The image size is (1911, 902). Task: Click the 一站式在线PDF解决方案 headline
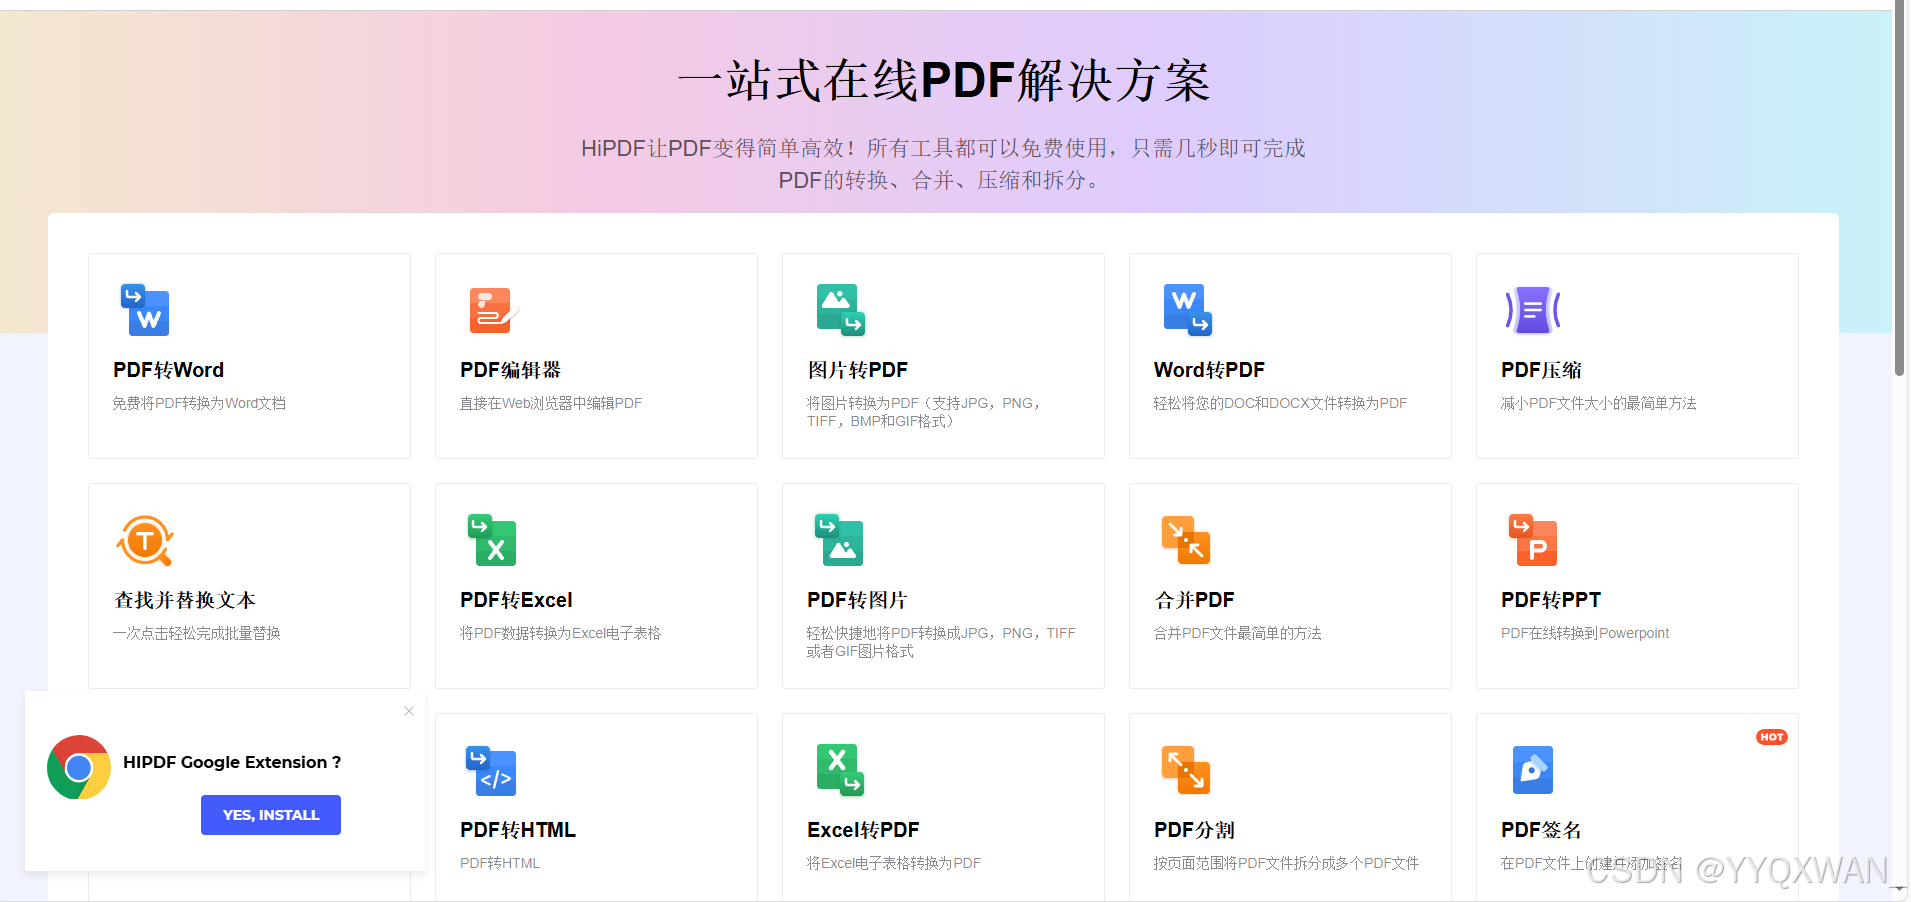pos(944,81)
